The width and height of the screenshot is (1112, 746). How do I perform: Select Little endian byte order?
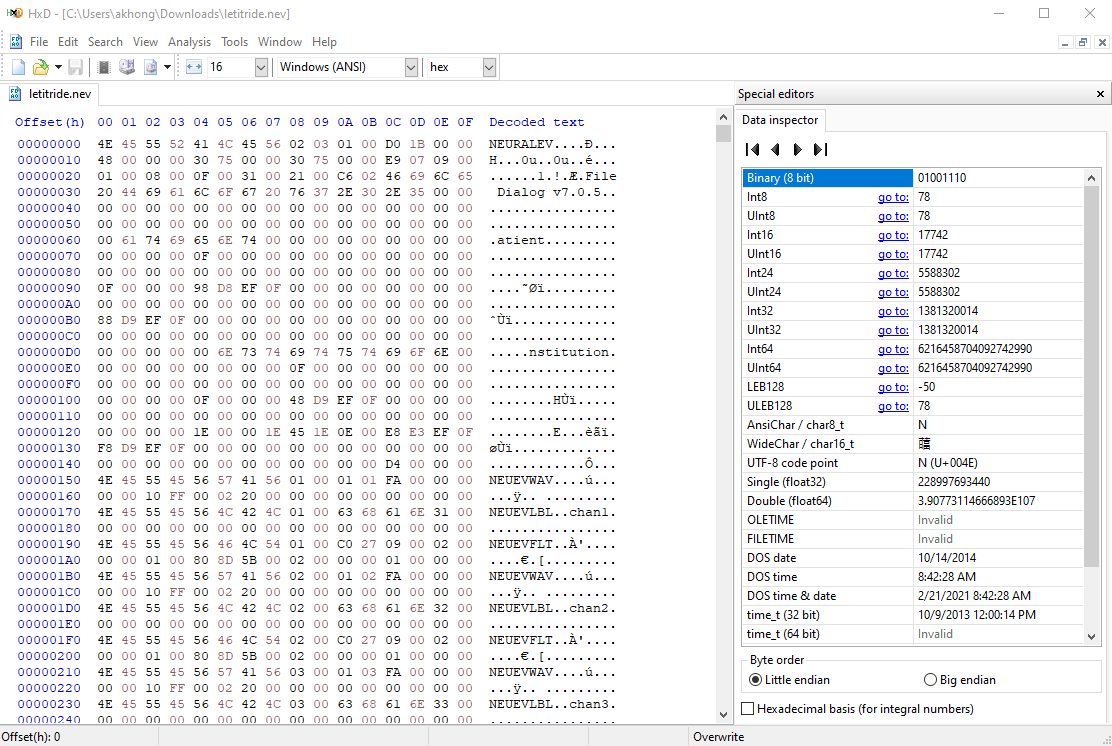(756, 680)
